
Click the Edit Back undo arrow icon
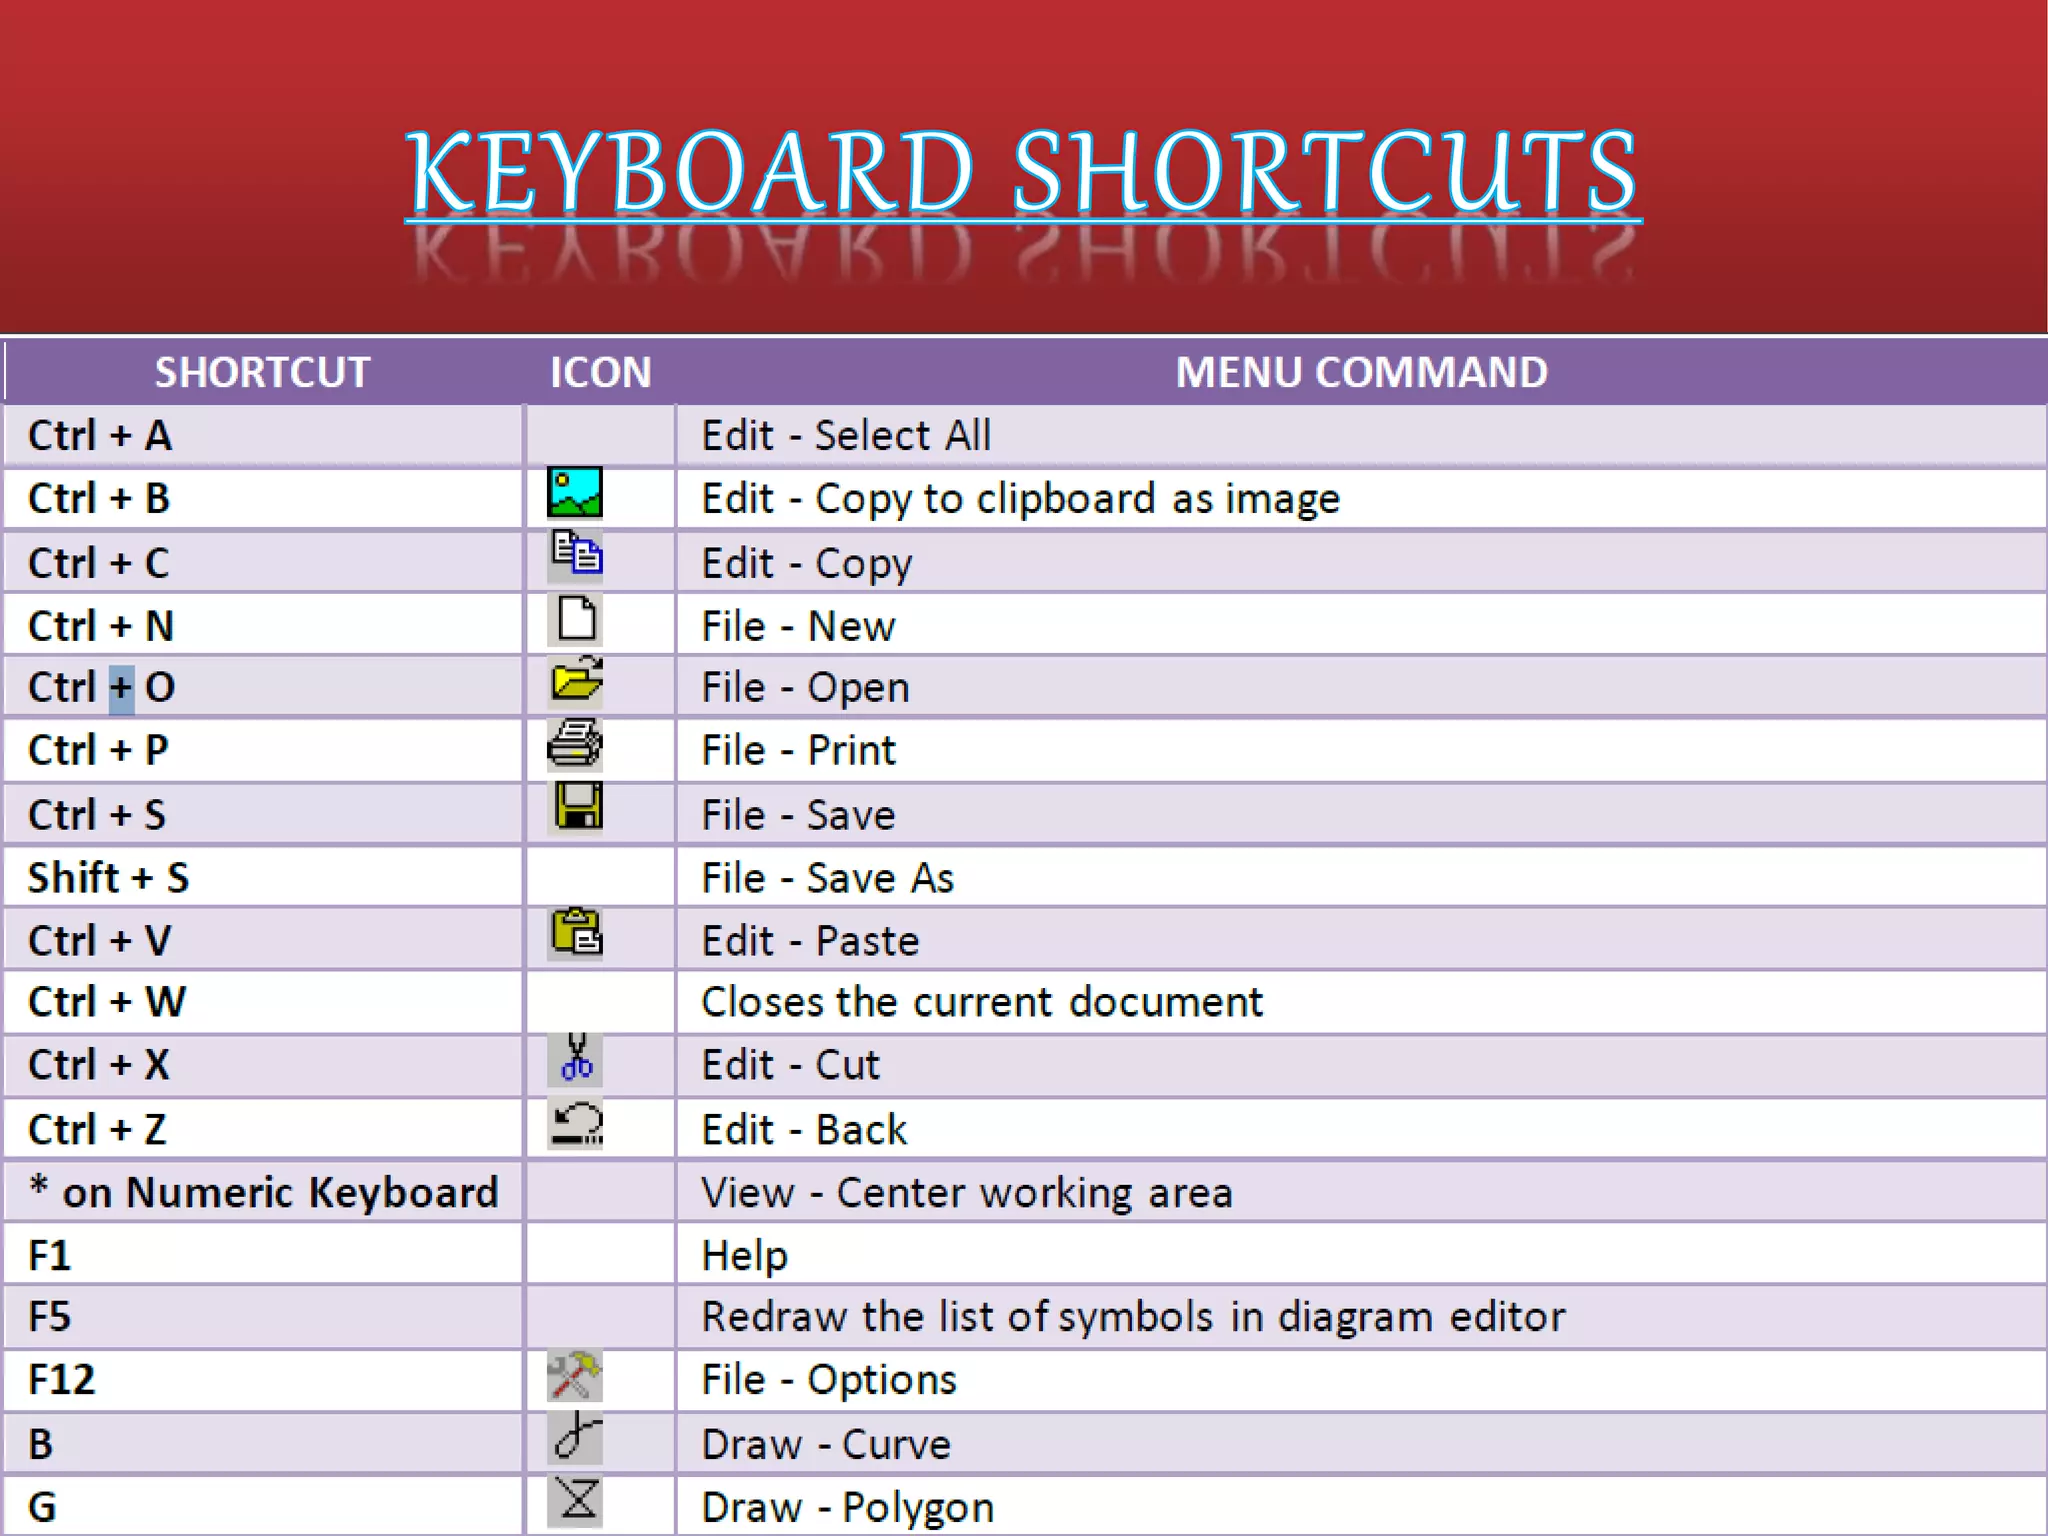point(577,1123)
